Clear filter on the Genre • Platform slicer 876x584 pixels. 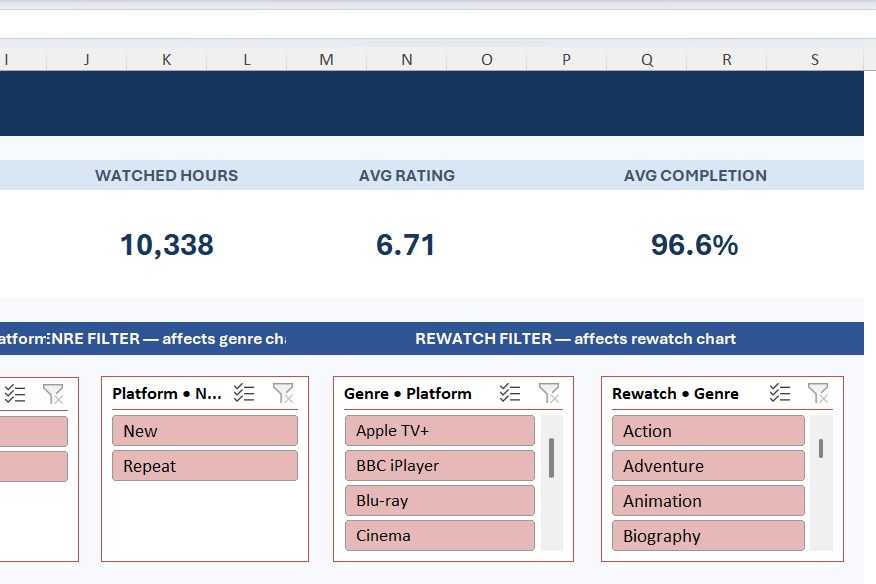pos(549,393)
